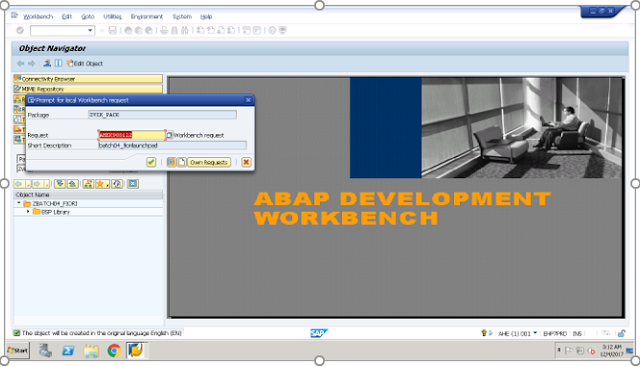Image resolution: width=640 pixels, height=367 pixels.
Task: Open the Windows Start button
Action: click(x=18, y=350)
